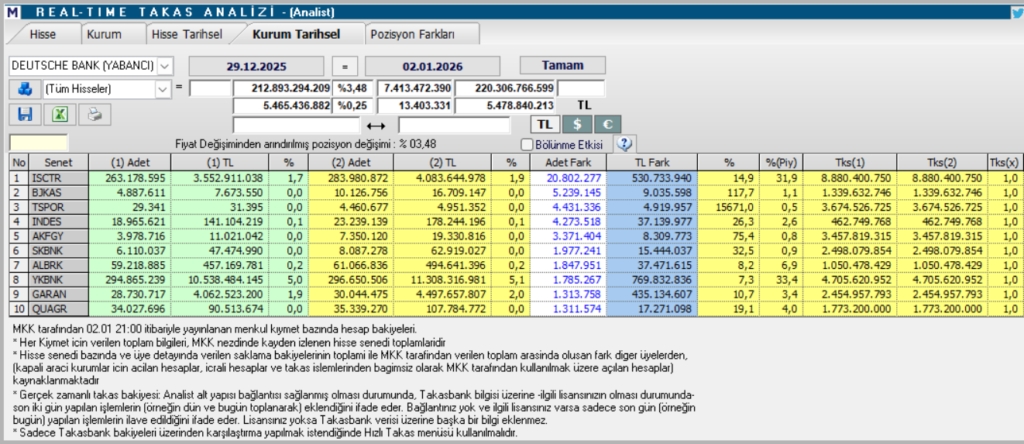This screenshot has width=1024, height=444.
Task: Sort by the Senet column header
Action: [58, 162]
